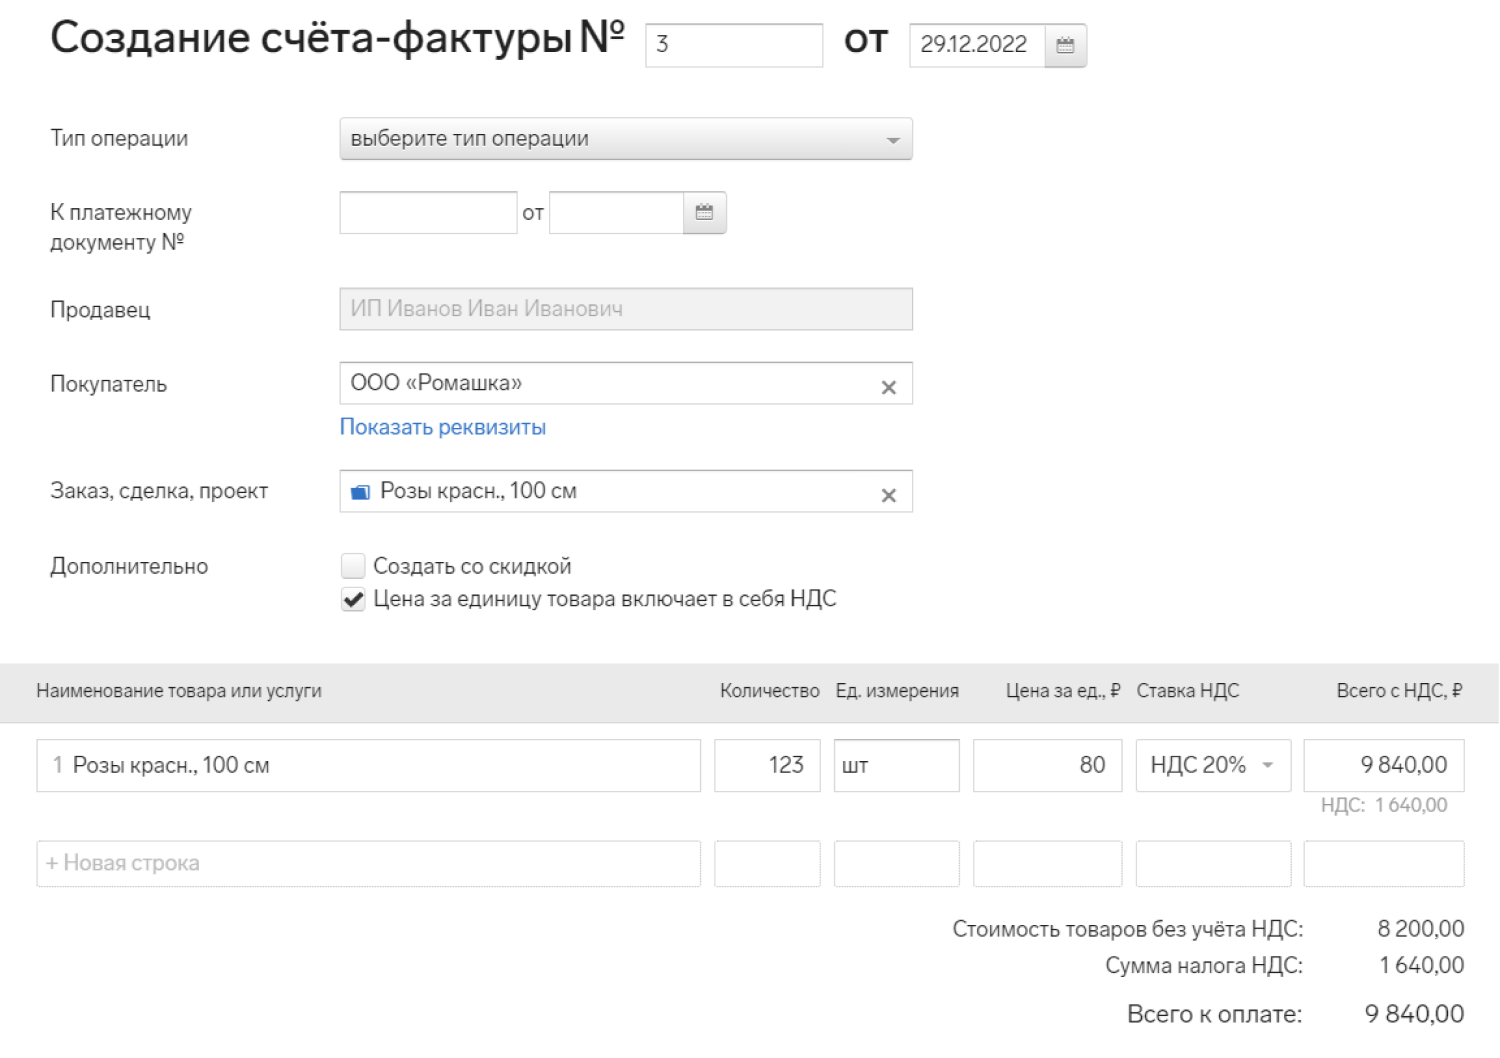This screenshot has width=1500, height=1058.
Task: Open the payment document date calendar
Action: pyautogui.click(x=704, y=213)
